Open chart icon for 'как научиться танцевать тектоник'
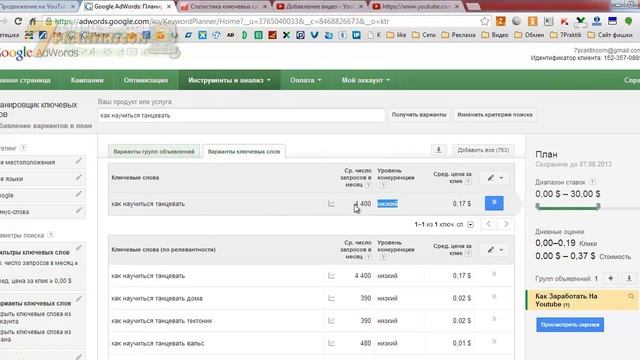This screenshot has height=360, width=640. point(331,321)
